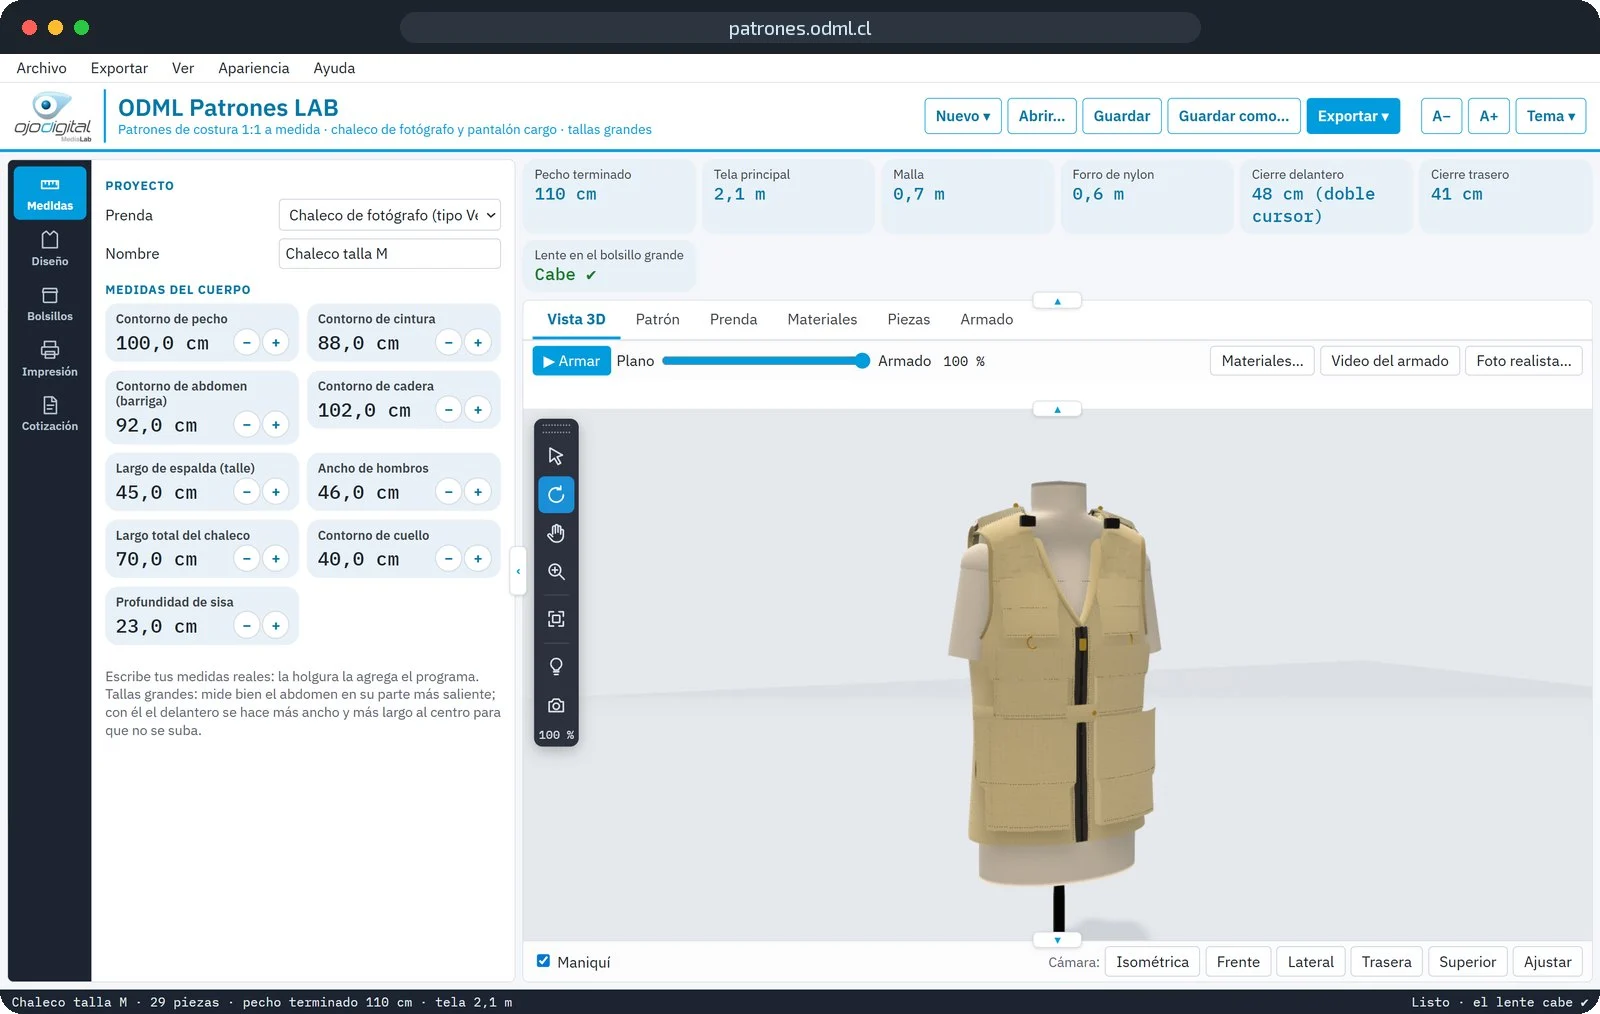Click the Foto realista... button
The height and width of the screenshot is (1014, 1600).
[x=1523, y=361]
